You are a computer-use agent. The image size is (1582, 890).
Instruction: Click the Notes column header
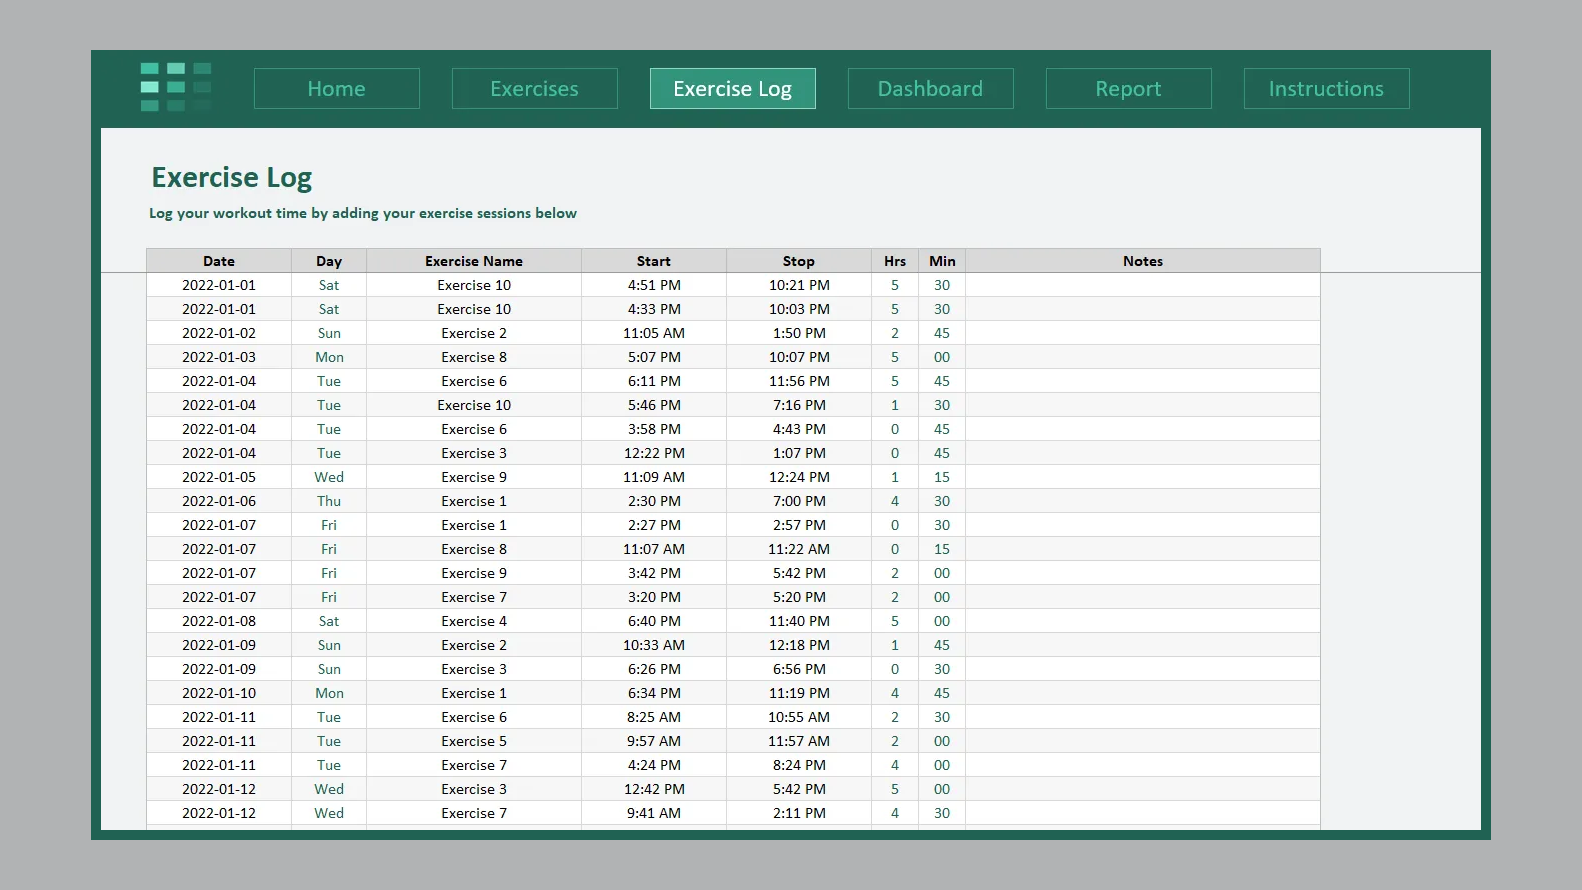coord(1142,261)
